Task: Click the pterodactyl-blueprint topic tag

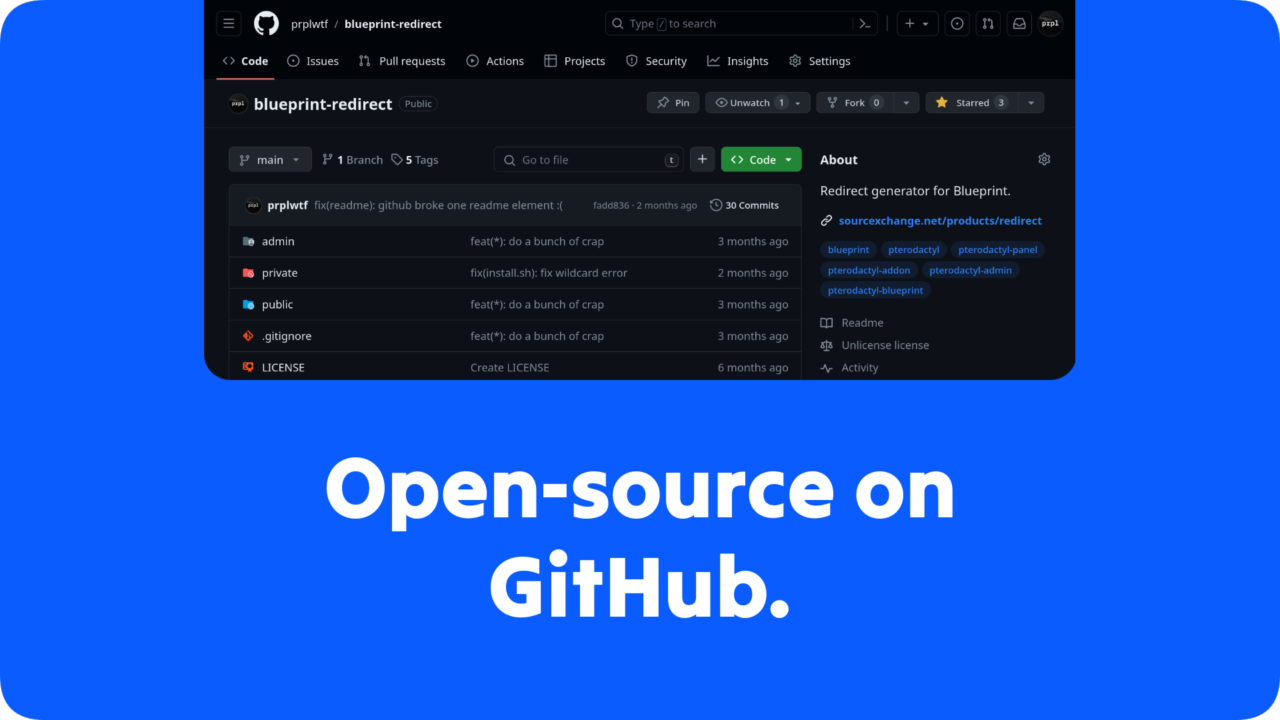Action: (876, 290)
